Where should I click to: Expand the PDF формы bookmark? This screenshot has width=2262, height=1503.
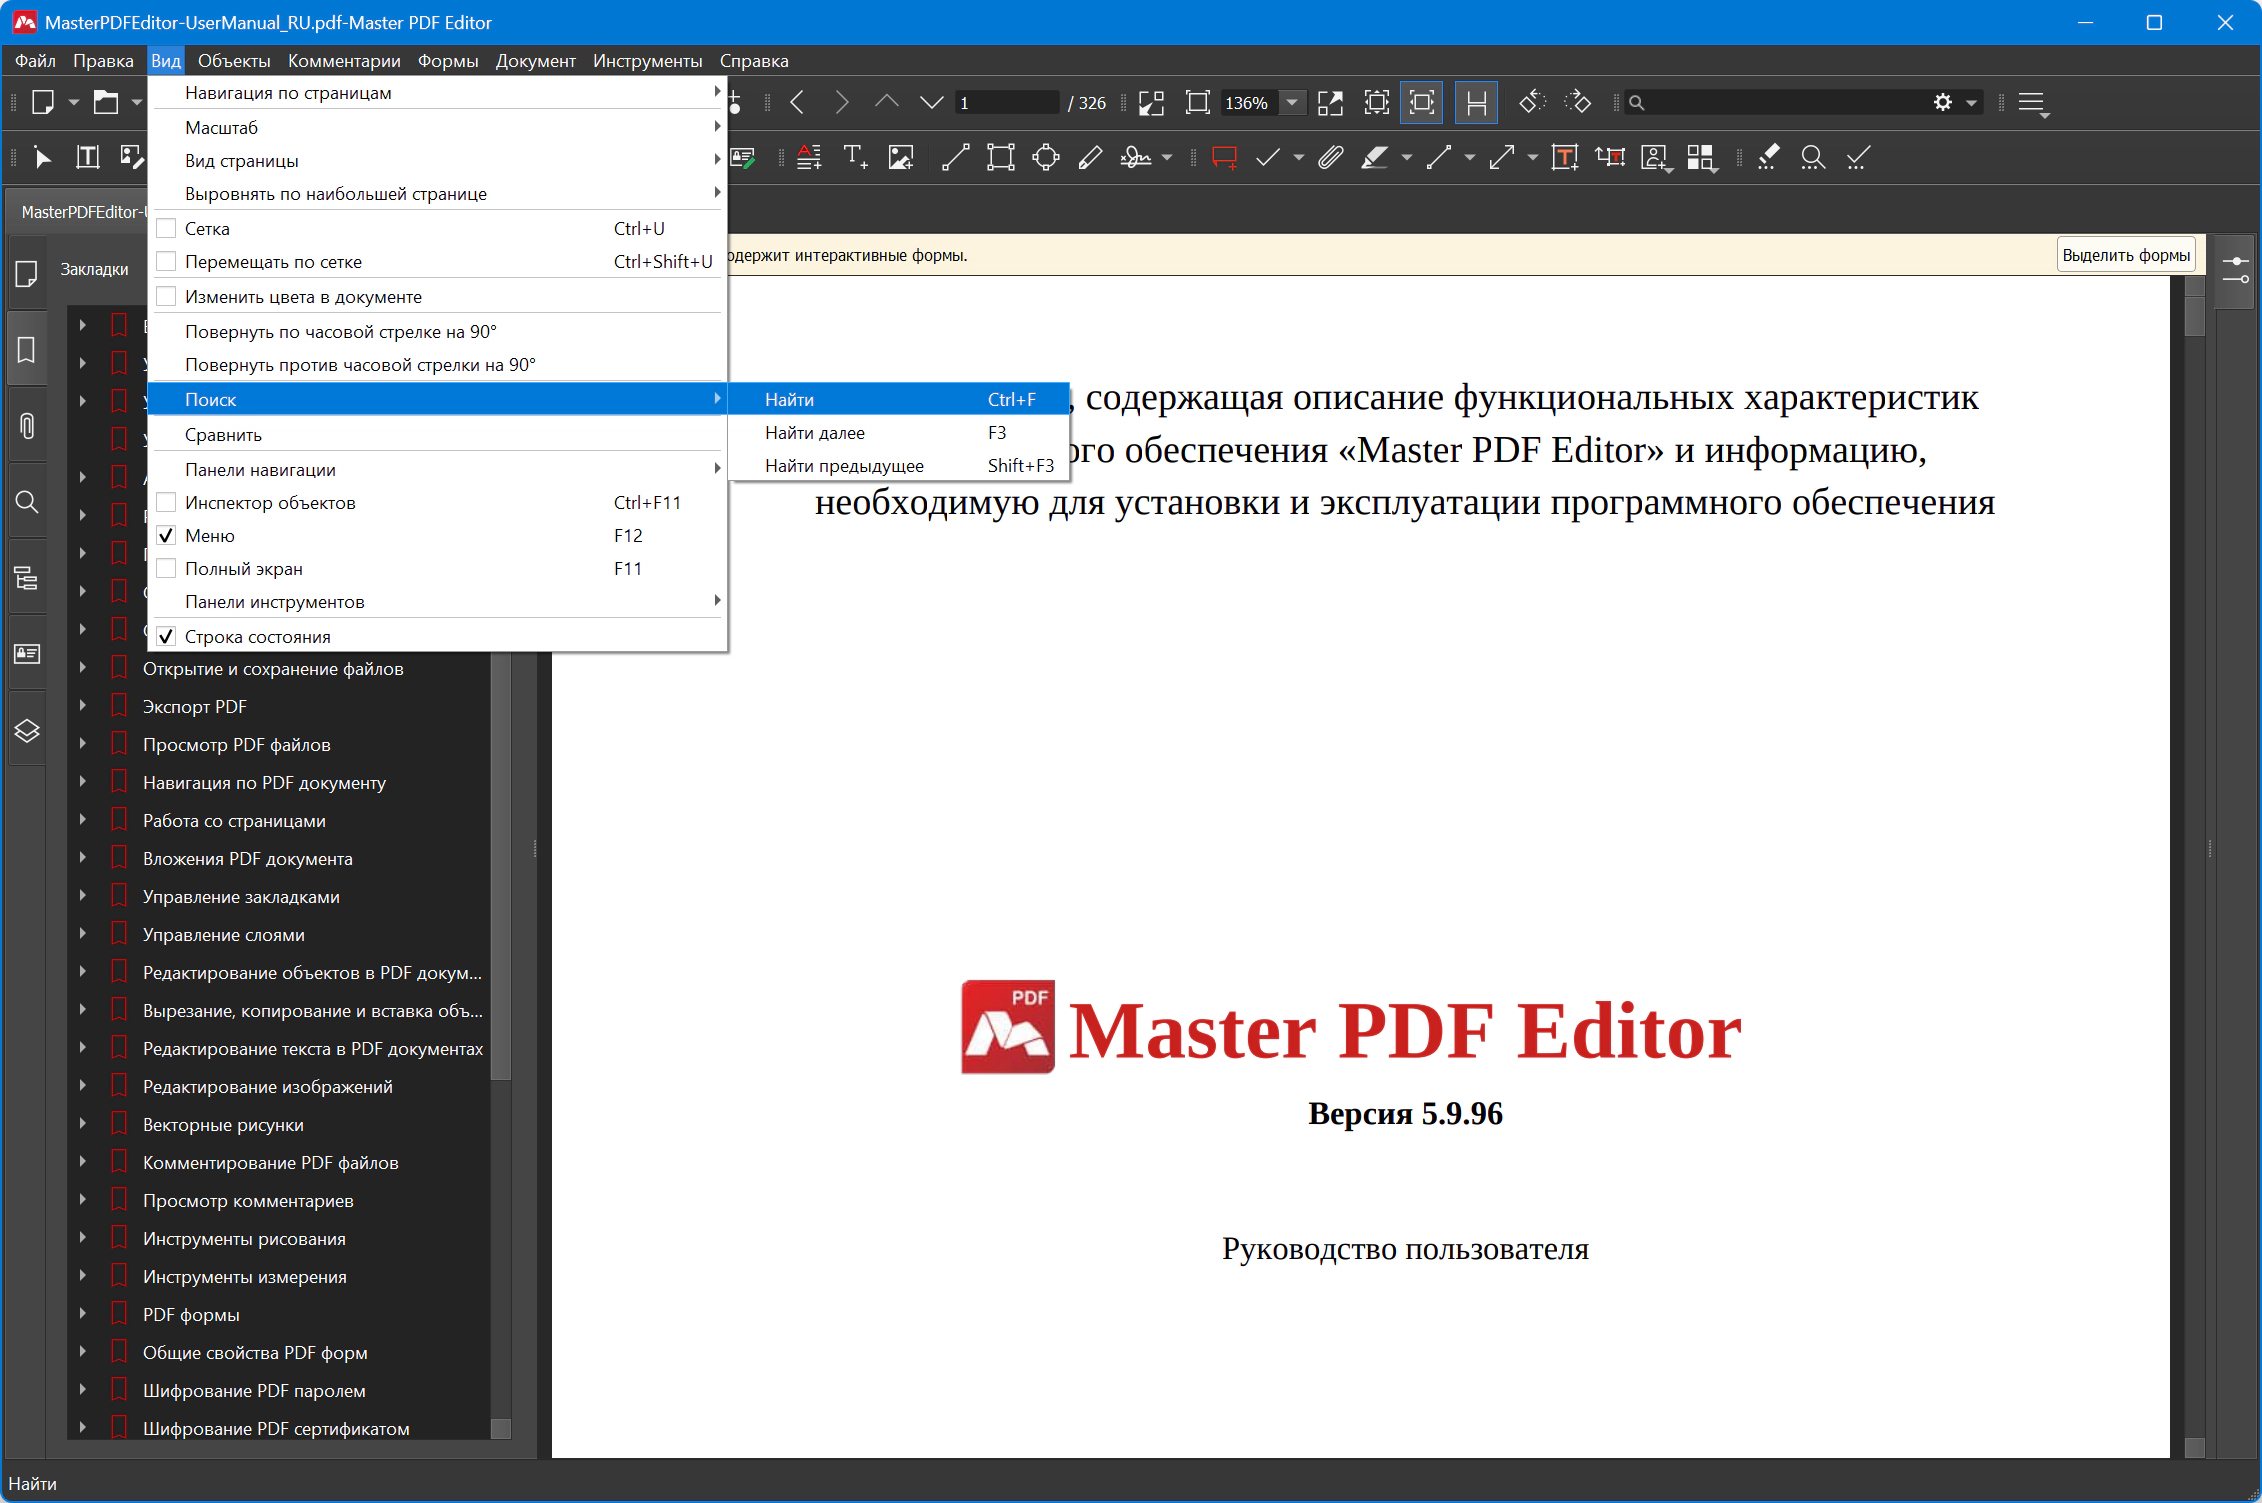(83, 1314)
